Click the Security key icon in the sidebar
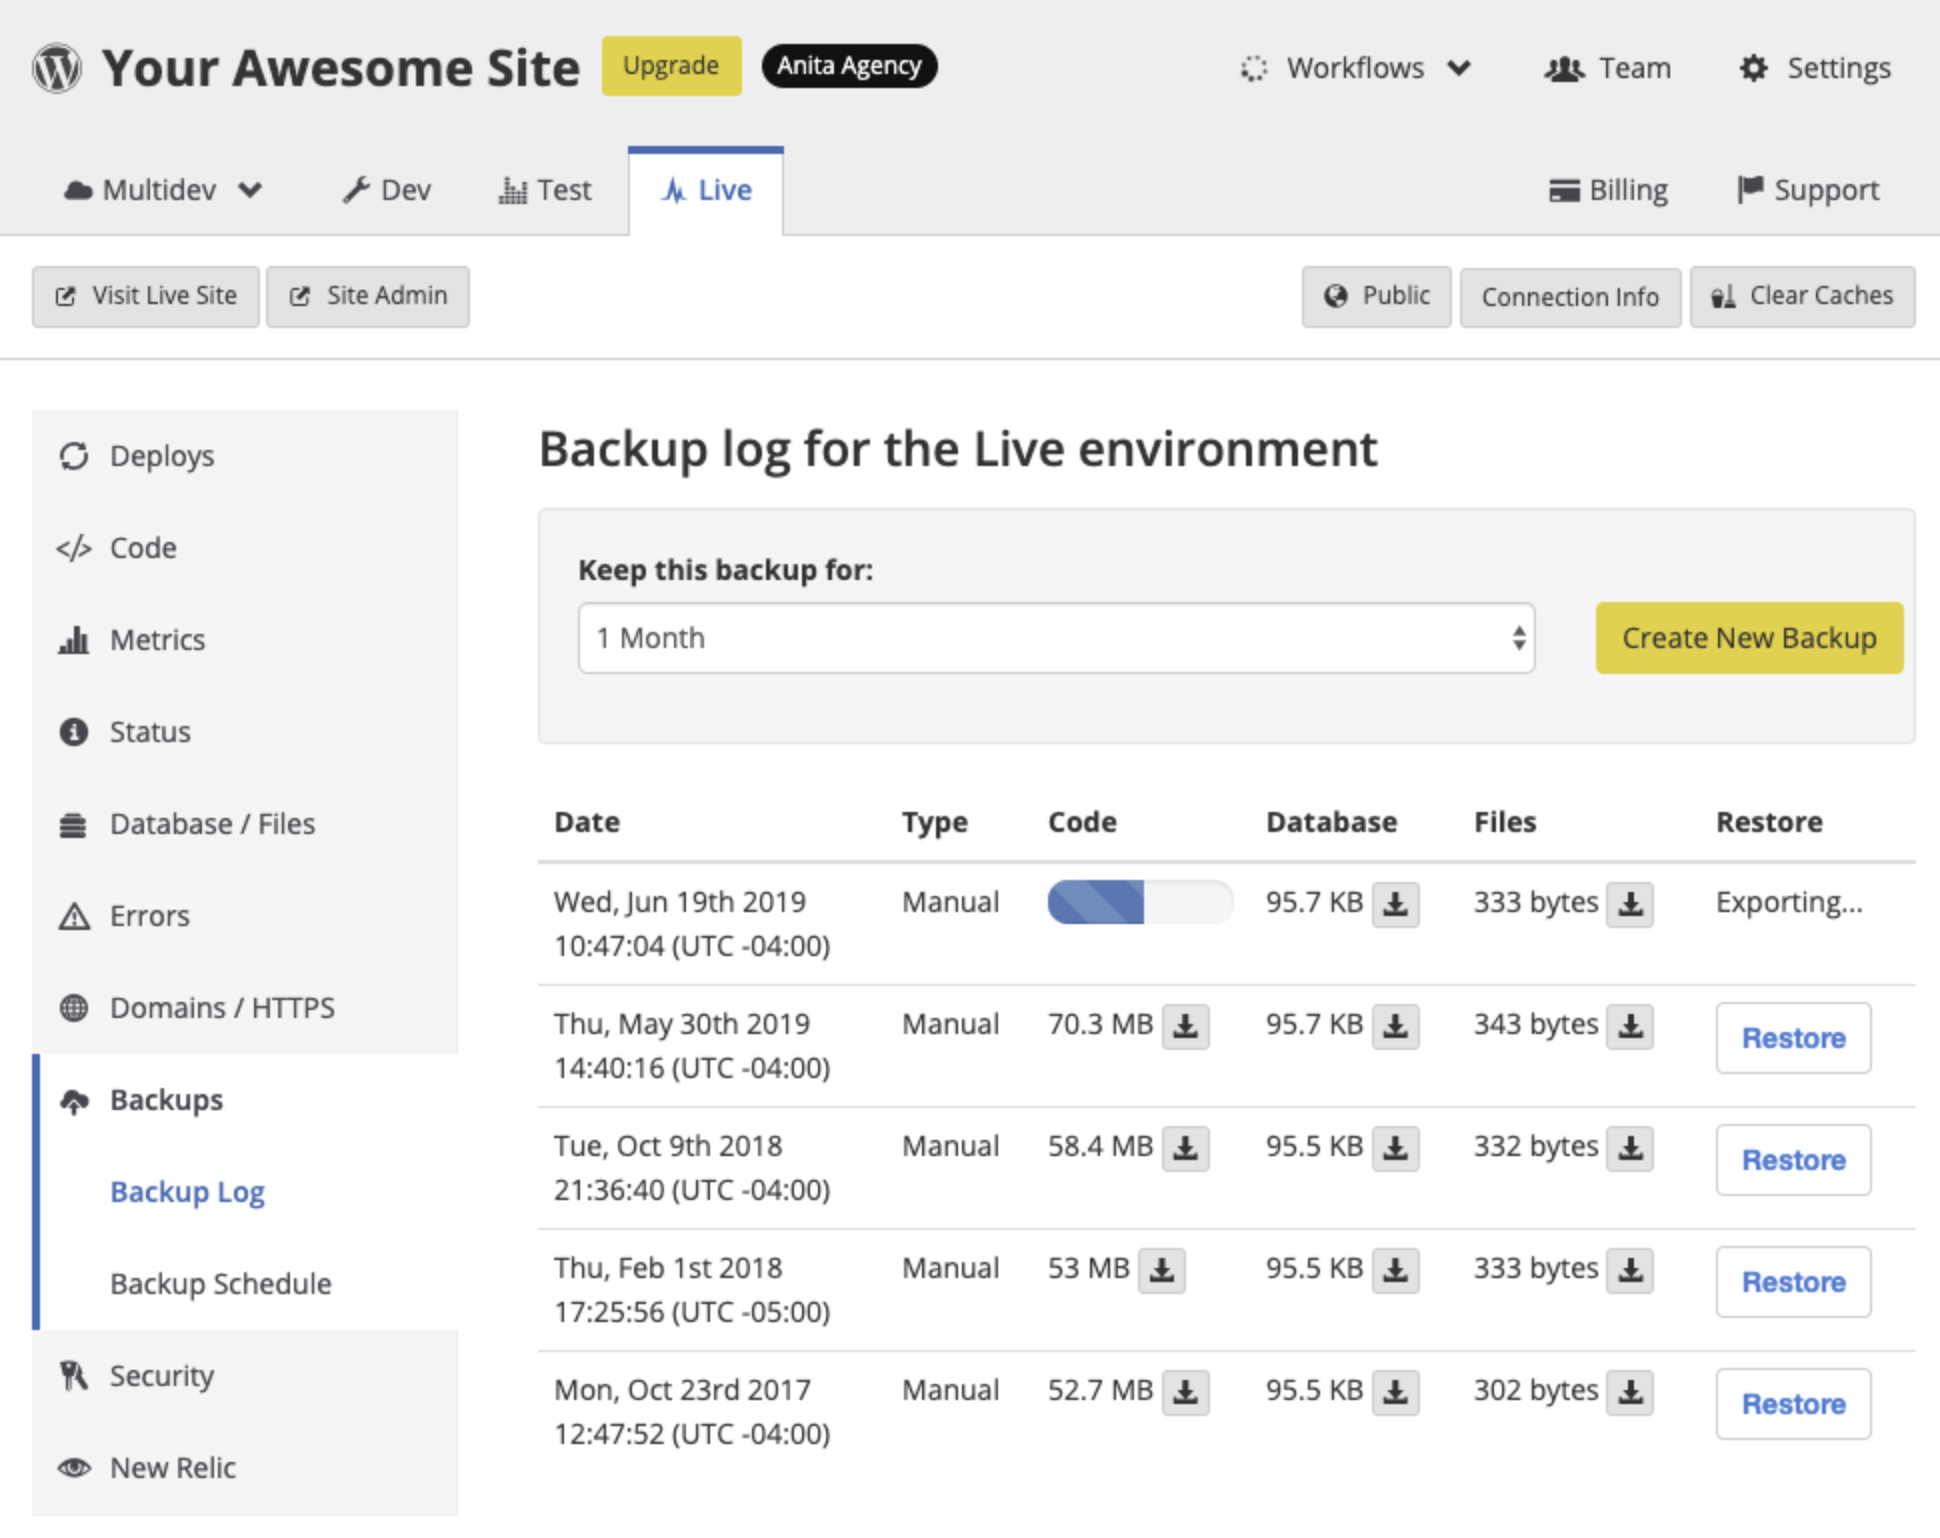The height and width of the screenshot is (1538, 1940). 71,1375
